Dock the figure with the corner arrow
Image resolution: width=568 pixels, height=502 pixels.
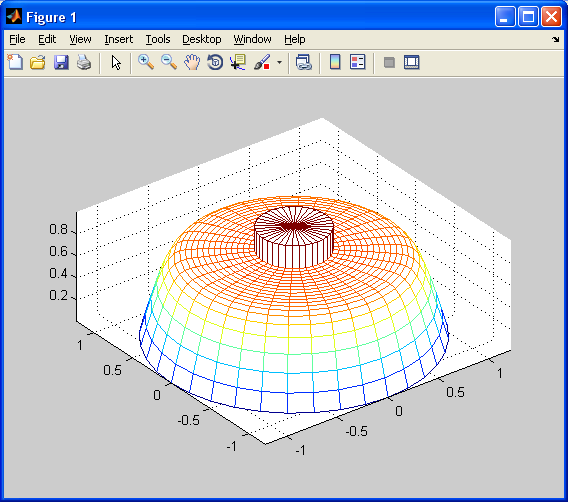click(556, 39)
